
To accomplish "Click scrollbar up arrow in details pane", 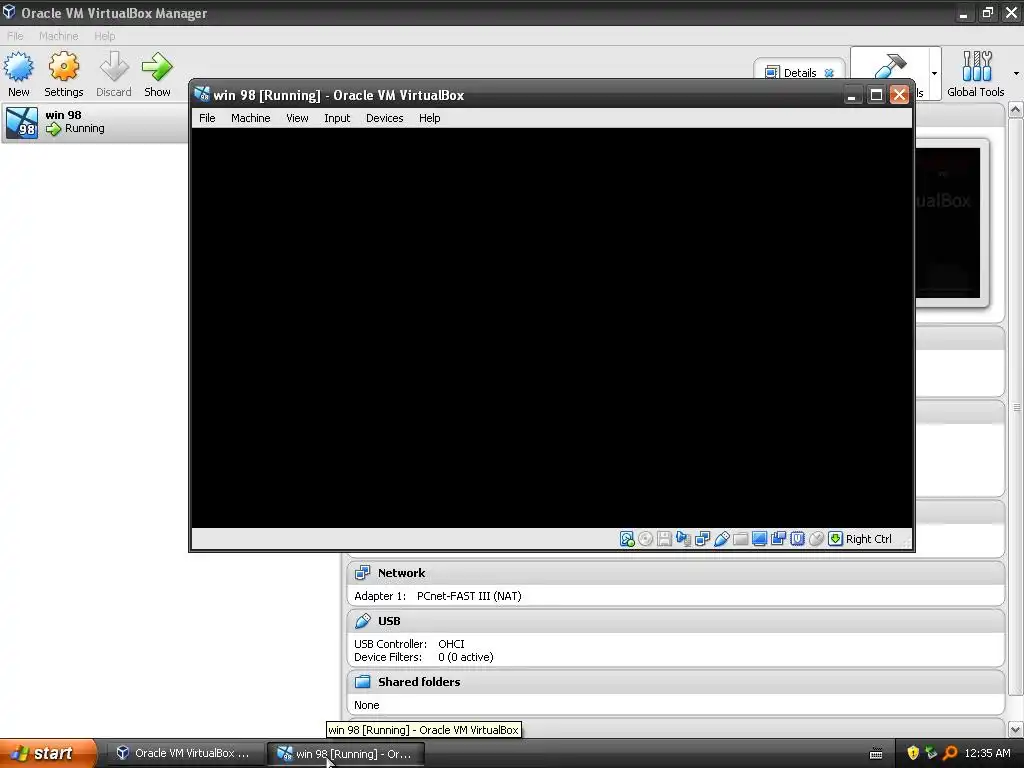I will [x=1016, y=110].
